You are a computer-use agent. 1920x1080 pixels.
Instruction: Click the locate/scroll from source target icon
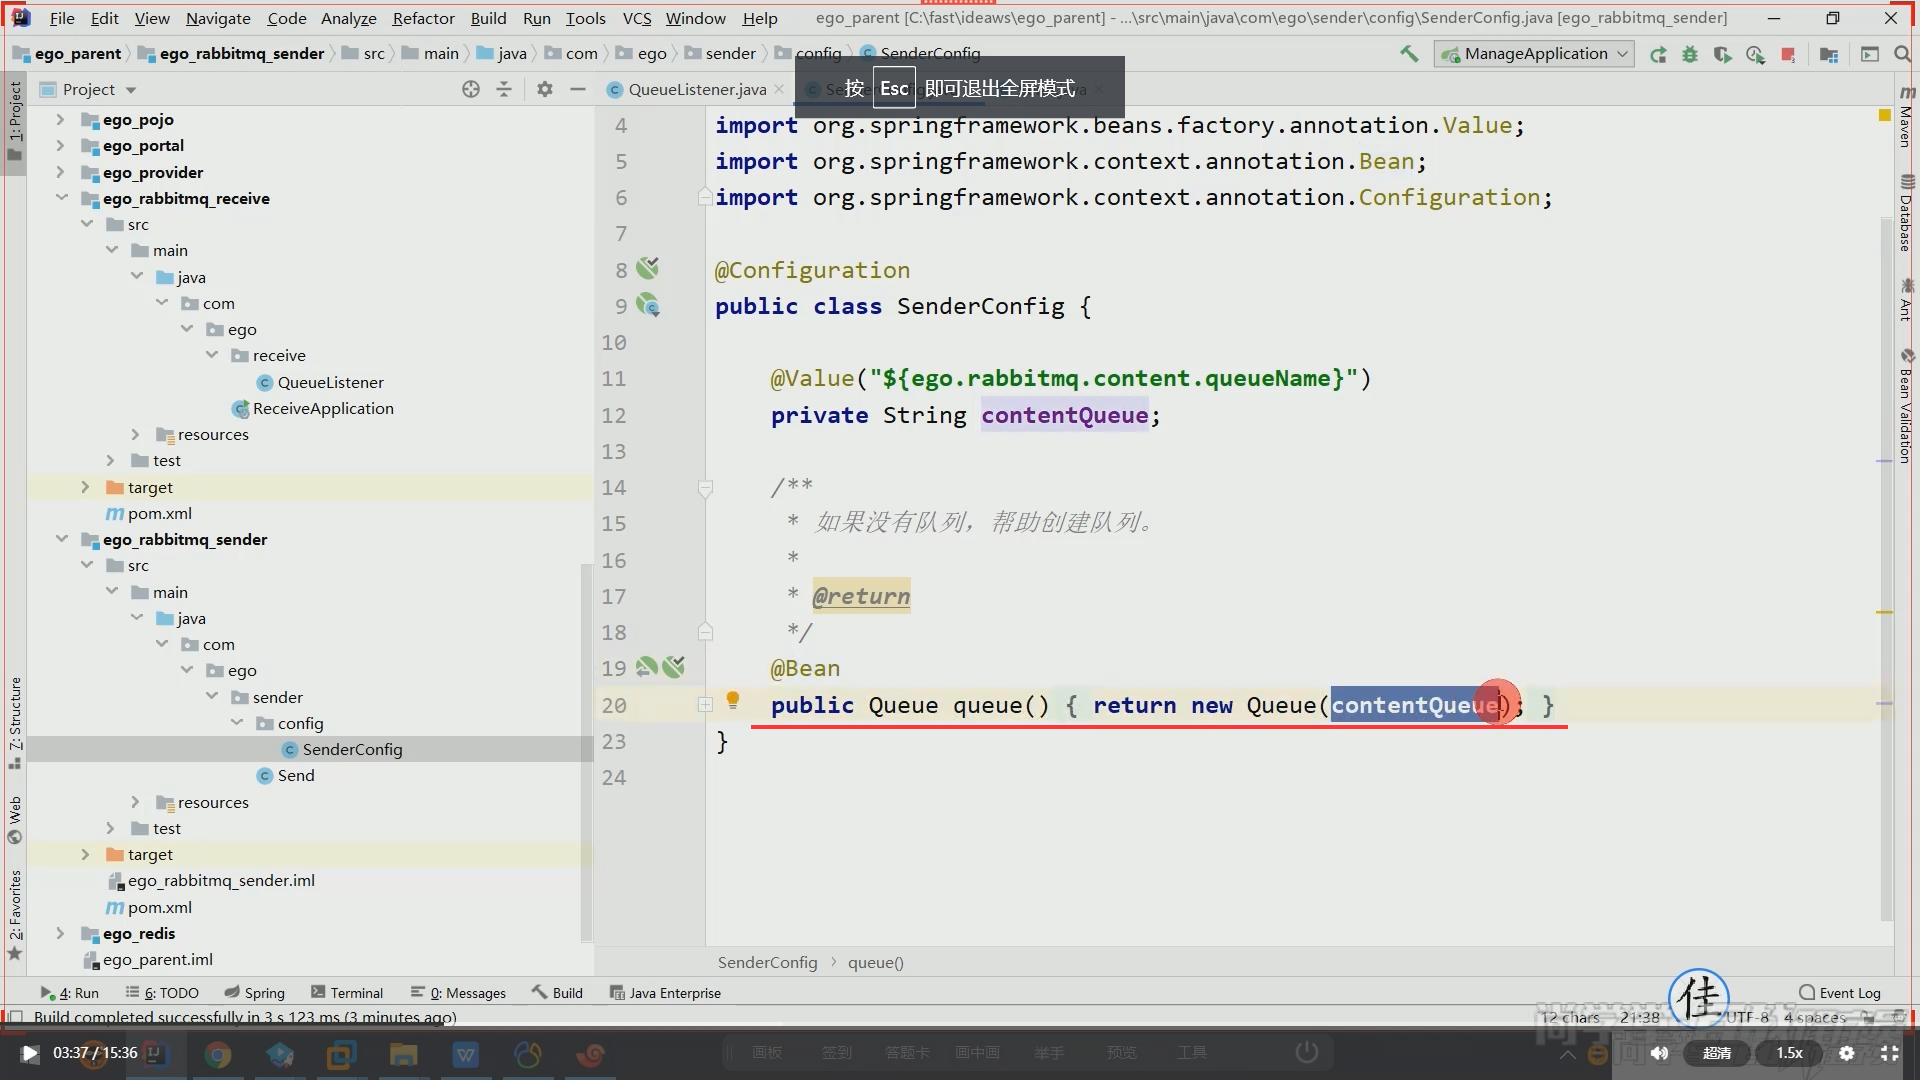pyautogui.click(x=471, y=89)
